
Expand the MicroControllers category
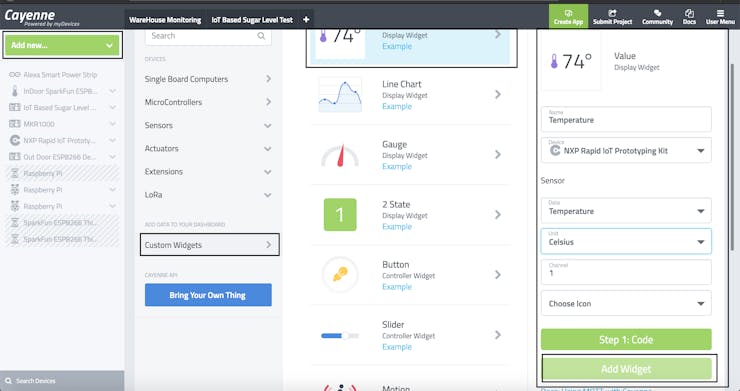click(208, 102)
